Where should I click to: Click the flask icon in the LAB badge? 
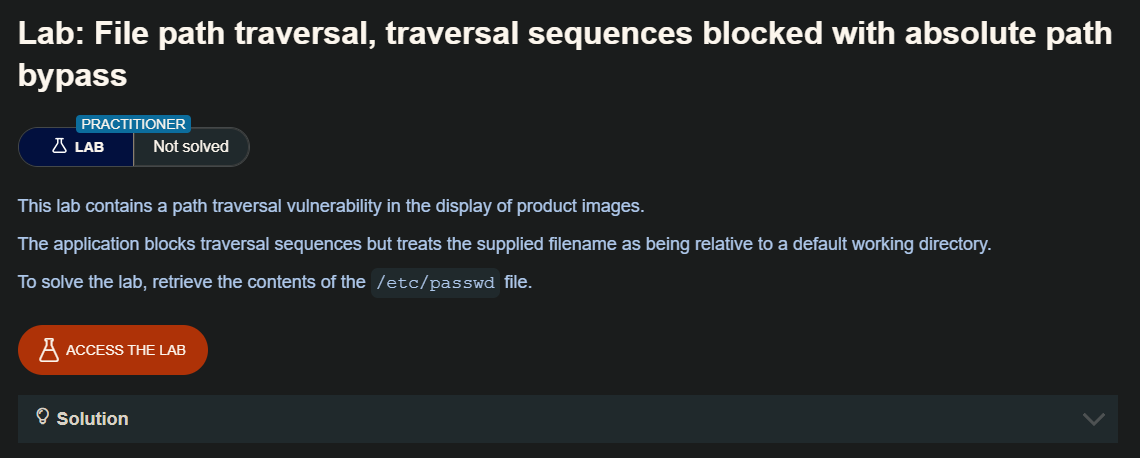point(59,146)
